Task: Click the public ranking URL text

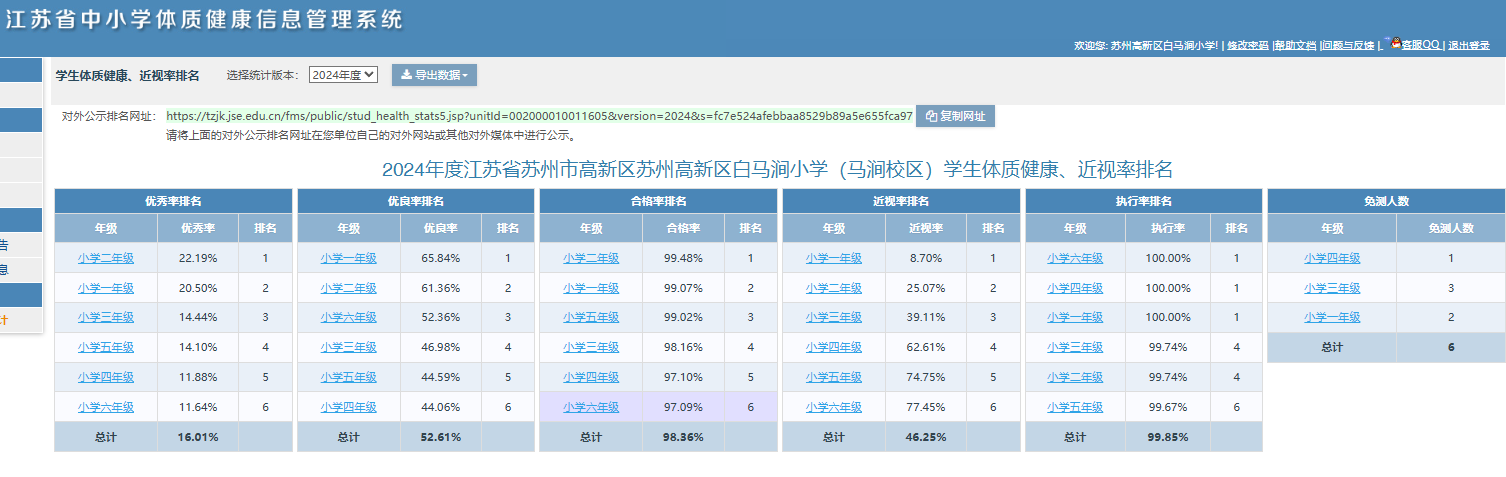Action: [539, 116]
